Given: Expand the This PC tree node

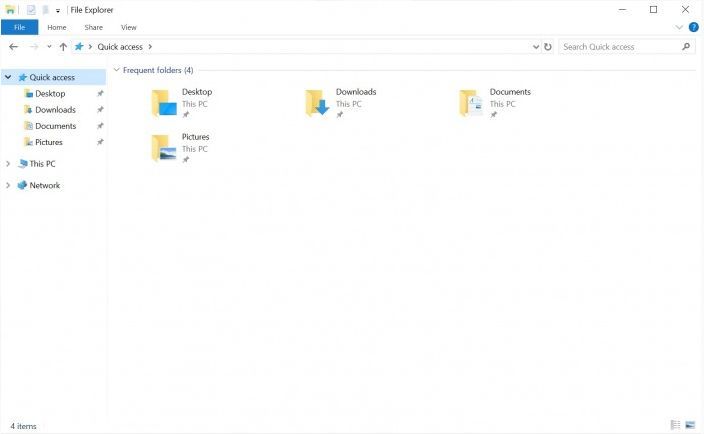Looking at the screenshot, I should 9,164.
